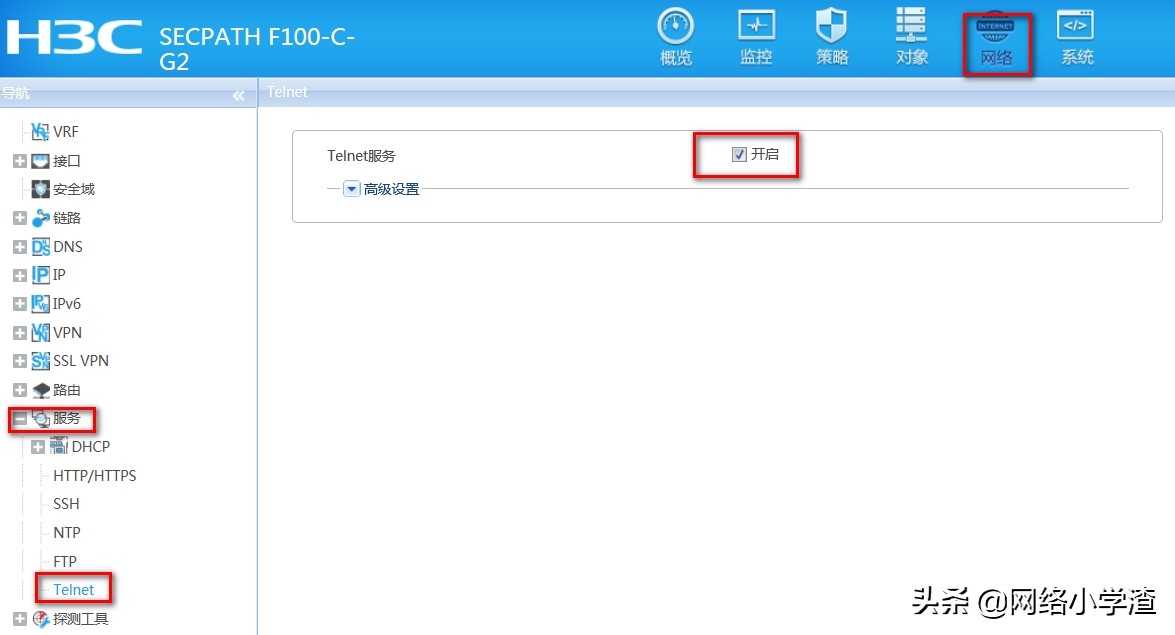The image size is (1175, 635).
Task: Open the HTTP/HTTPS service settings
Action: coord(94,475)
